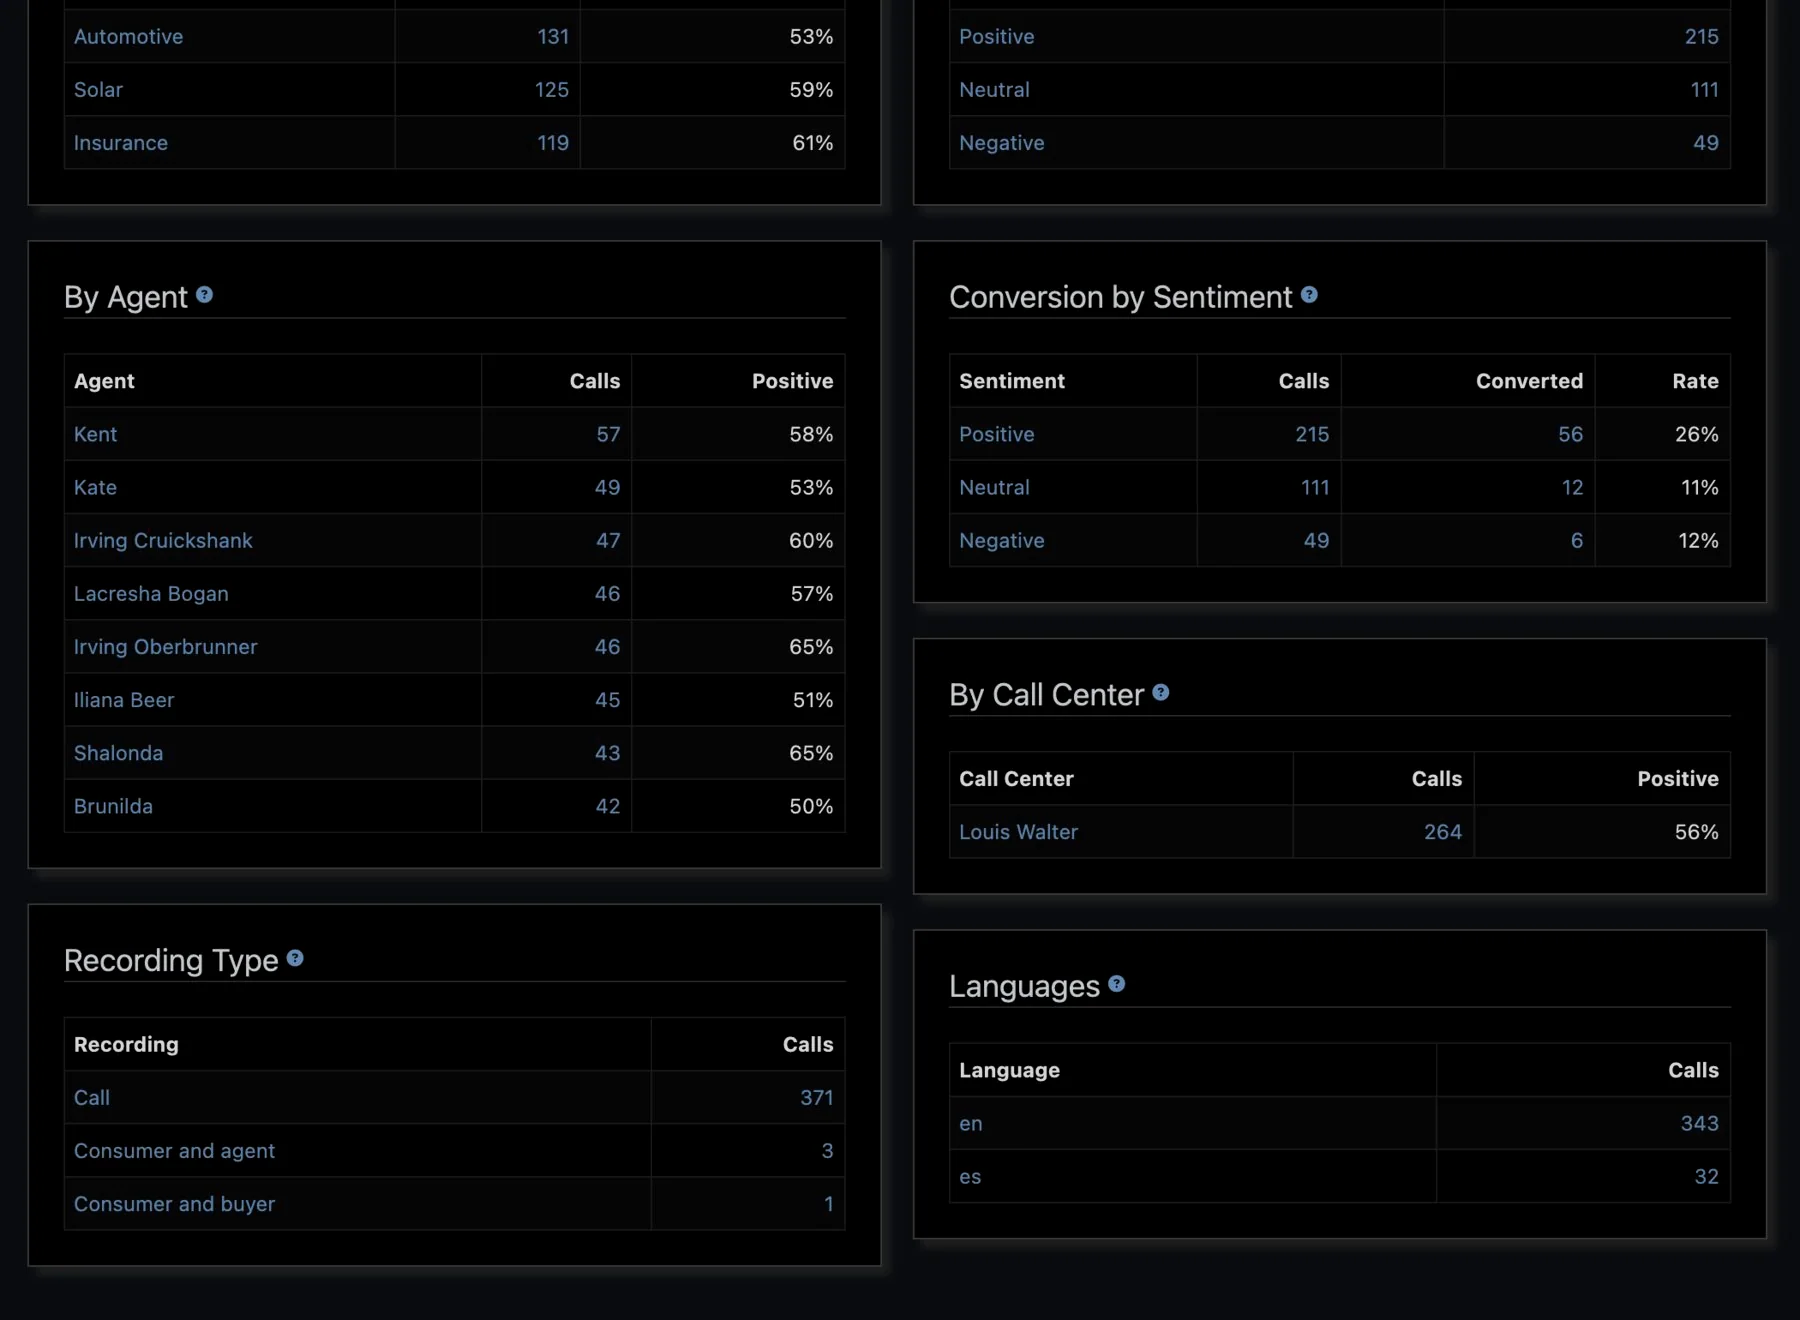Click Positive in Conversion by Sentiment table
The height and width of the screenshot is (1320, 1800).
pos(996,434)
